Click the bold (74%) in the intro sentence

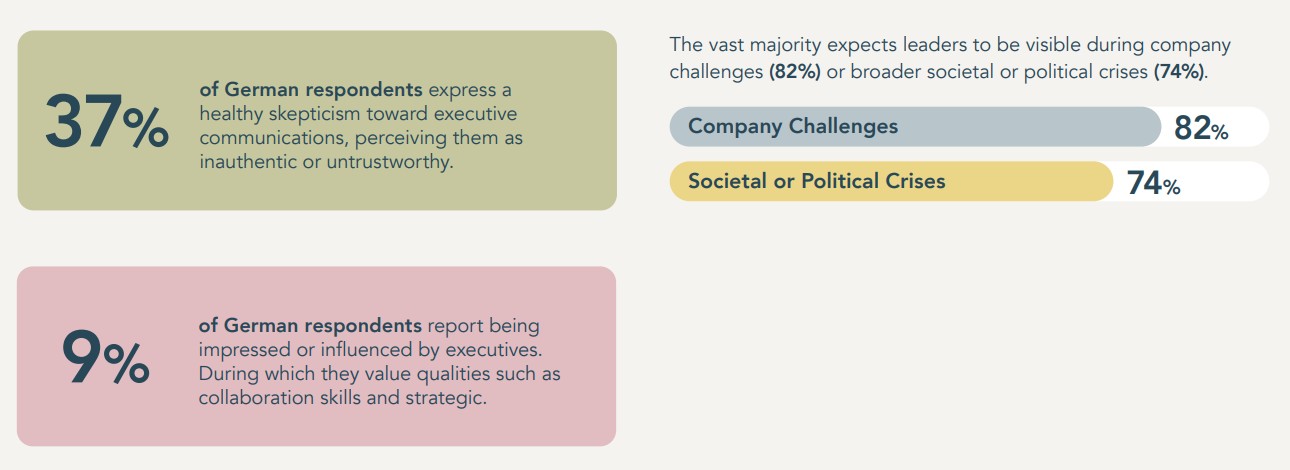pos(1179,71)
